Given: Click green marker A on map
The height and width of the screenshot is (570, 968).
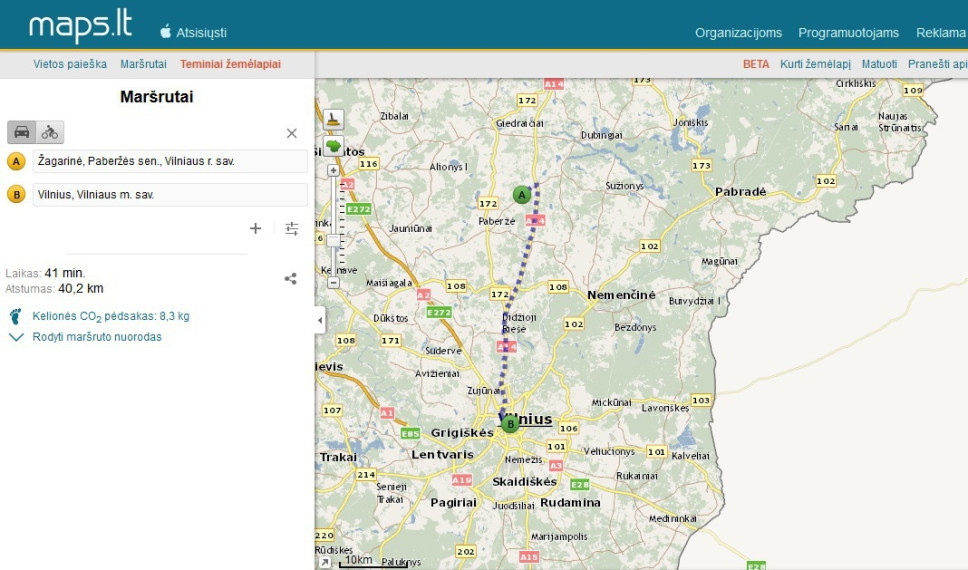Looking at the screenshot, I should 522,195.
